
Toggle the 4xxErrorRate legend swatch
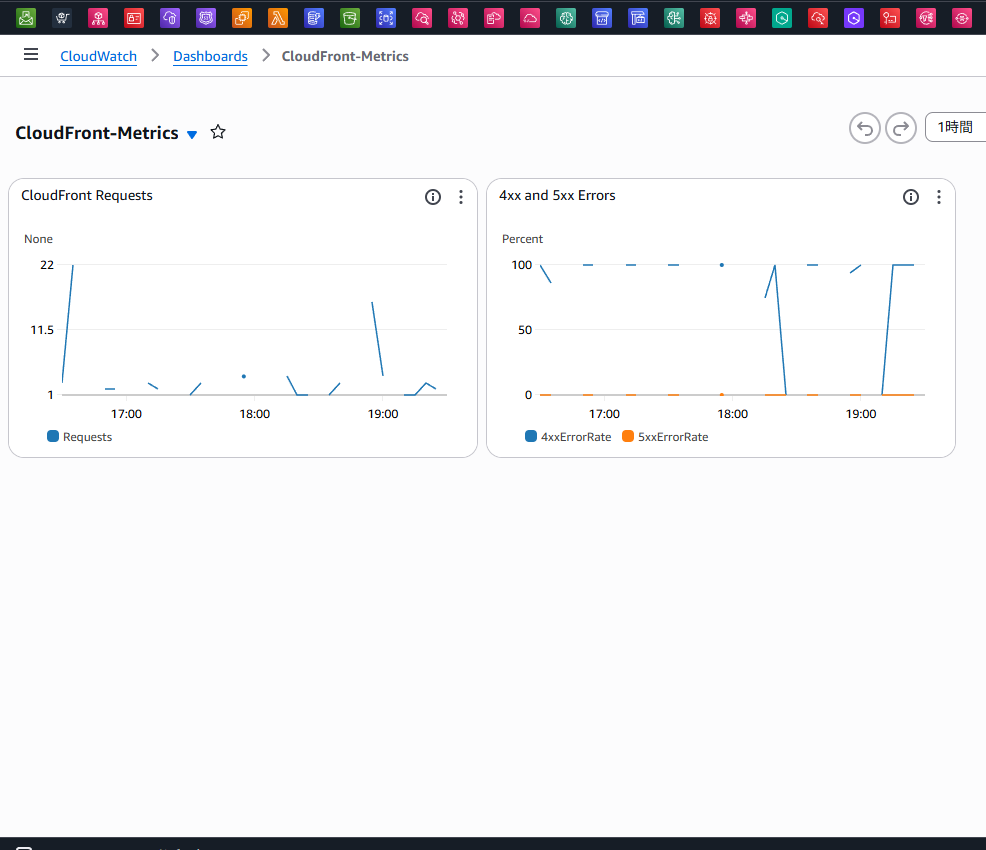coord(531,436)
